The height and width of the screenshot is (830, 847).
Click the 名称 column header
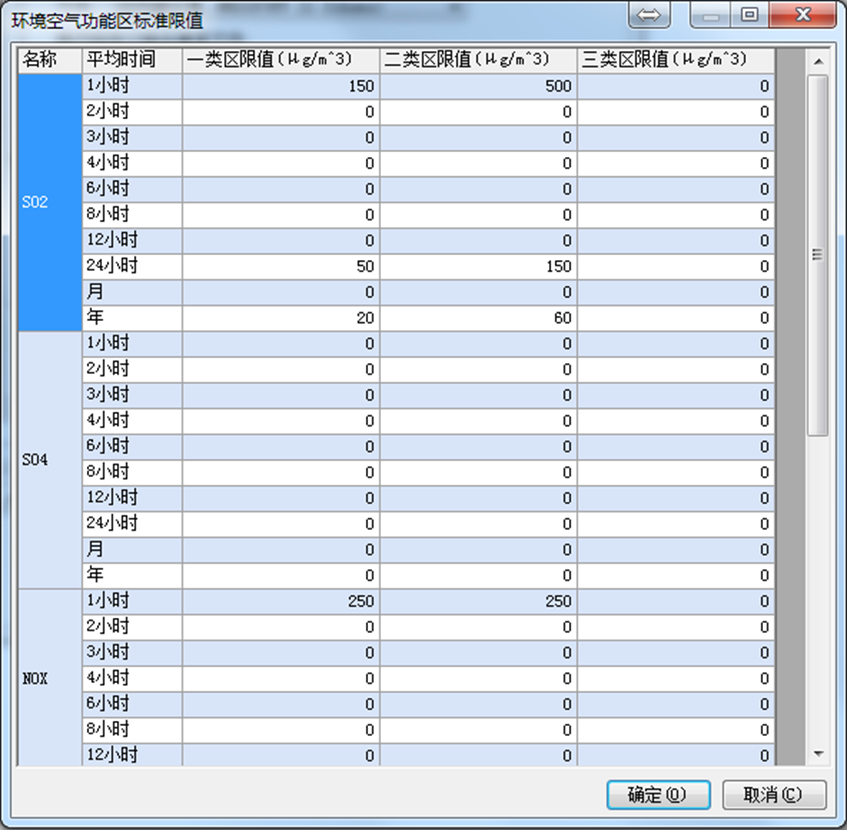(x=50, y=60)
